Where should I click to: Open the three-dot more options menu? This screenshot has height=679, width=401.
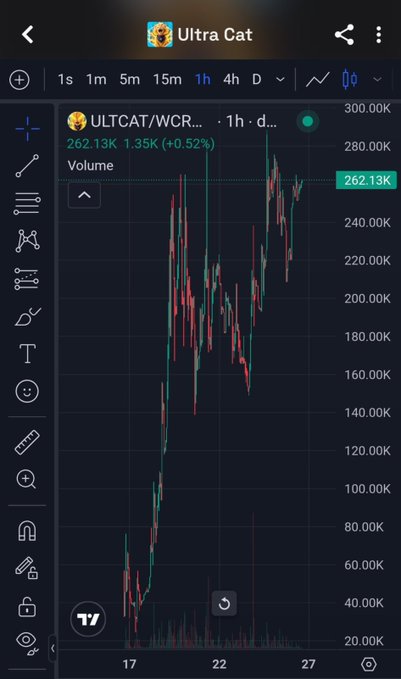tap(378, 35)
